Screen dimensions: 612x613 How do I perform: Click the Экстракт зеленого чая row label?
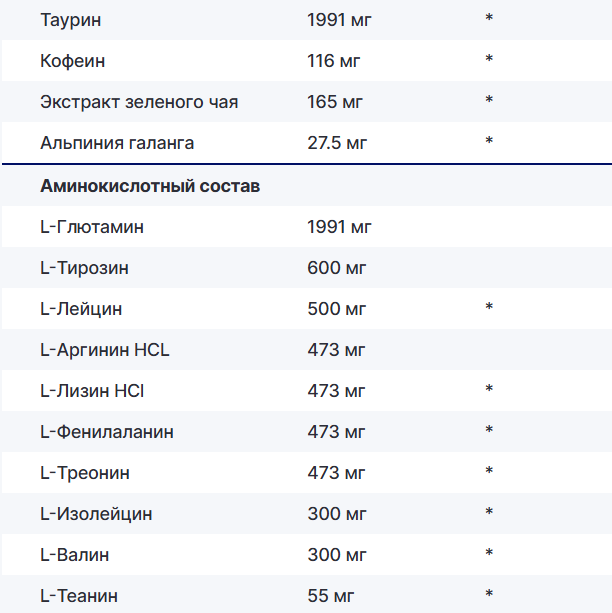[x=139, y=102]
